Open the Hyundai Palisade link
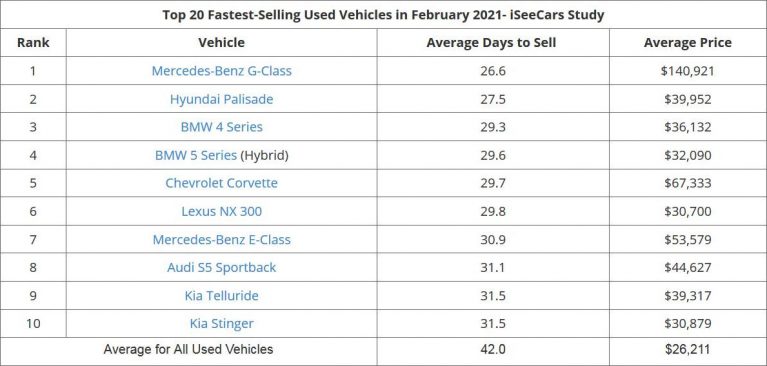The width and height of the screenshot is (767, 366). [222, 99]
